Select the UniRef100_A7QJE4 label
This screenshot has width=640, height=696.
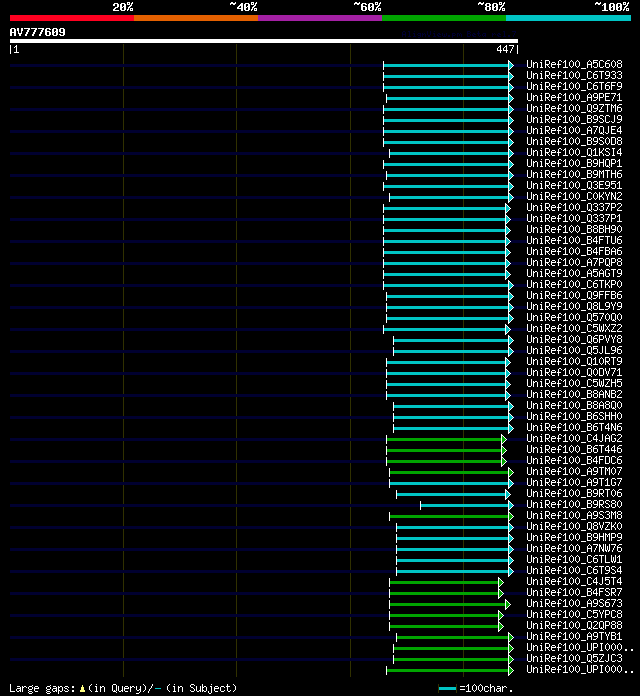pos(574,130)
